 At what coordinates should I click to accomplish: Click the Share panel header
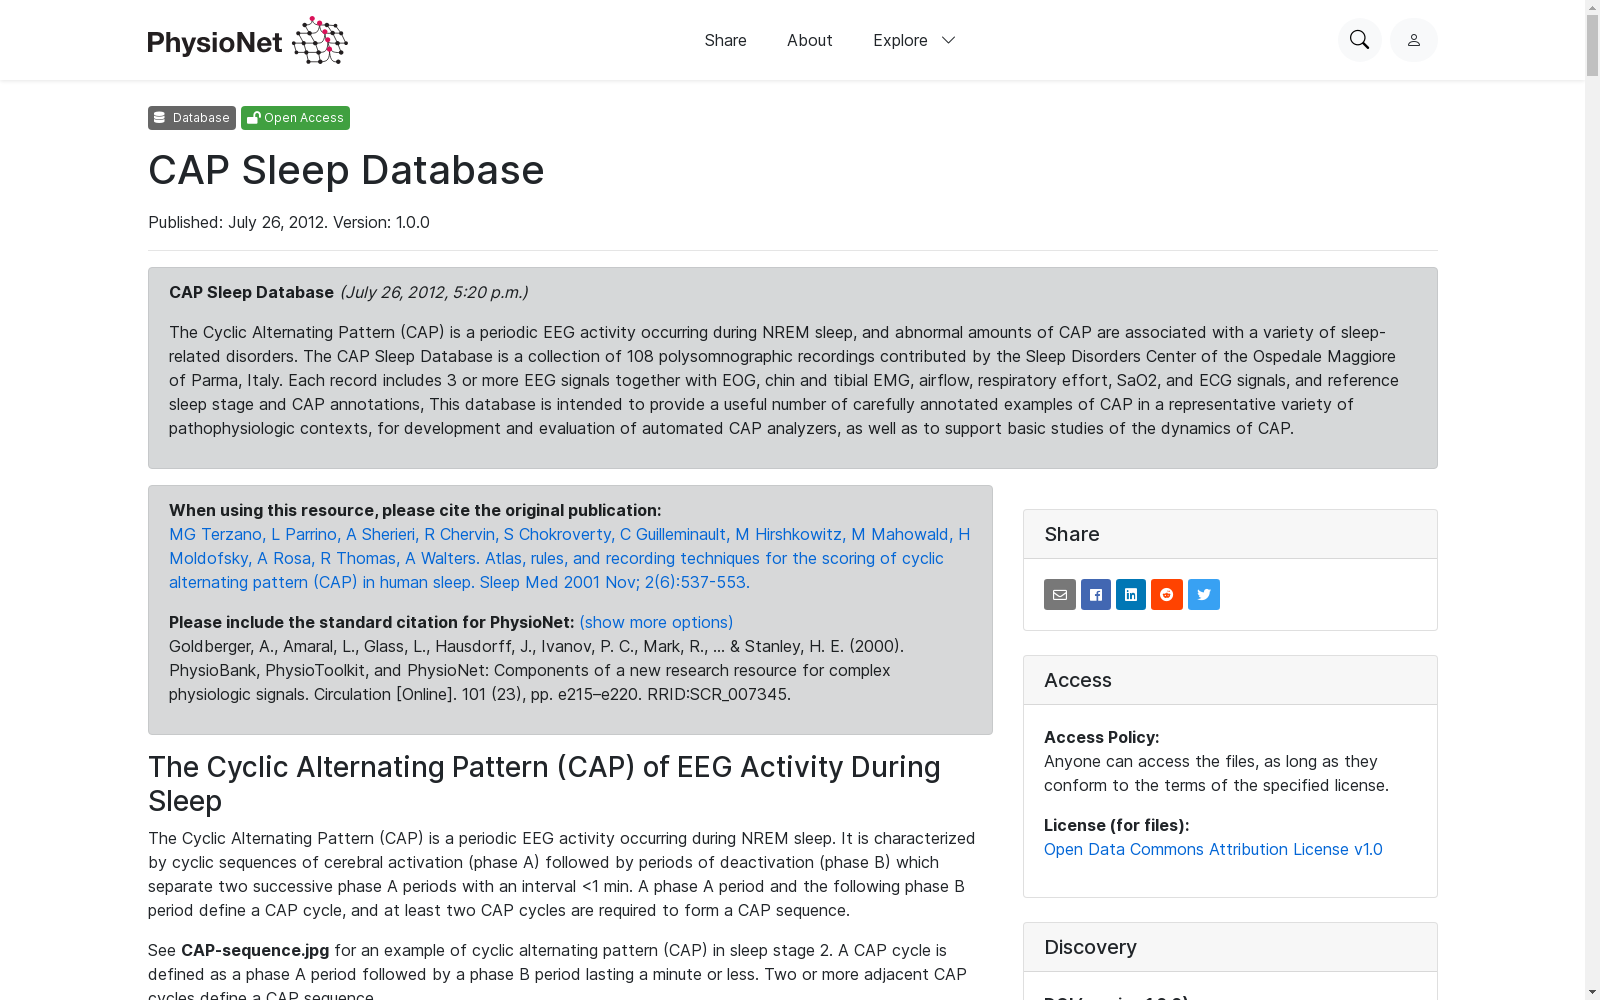tap(1230, 534)
